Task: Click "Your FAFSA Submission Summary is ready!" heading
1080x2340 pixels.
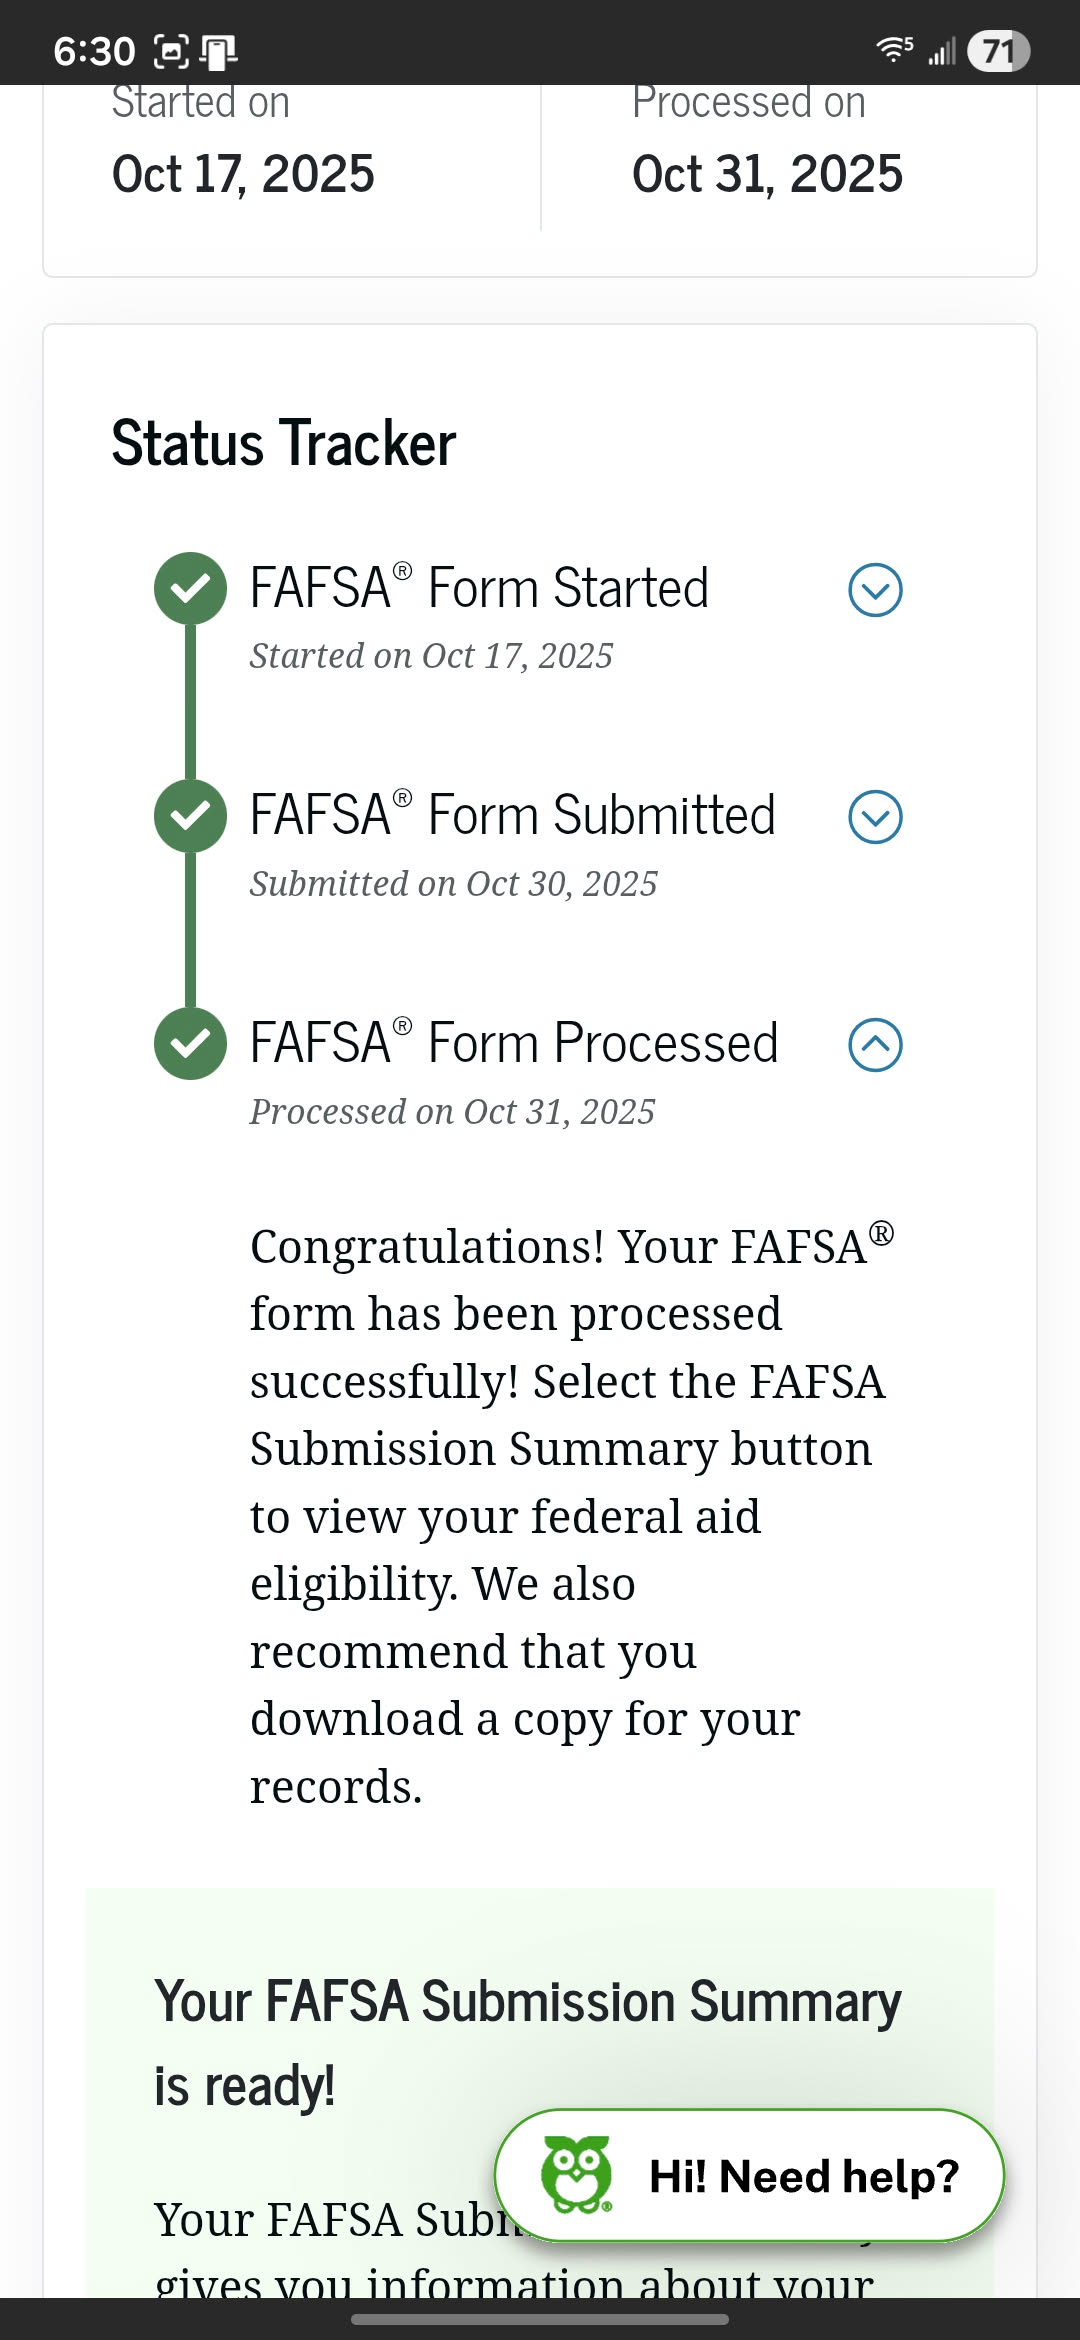Action: click(x=527, y=2043)
